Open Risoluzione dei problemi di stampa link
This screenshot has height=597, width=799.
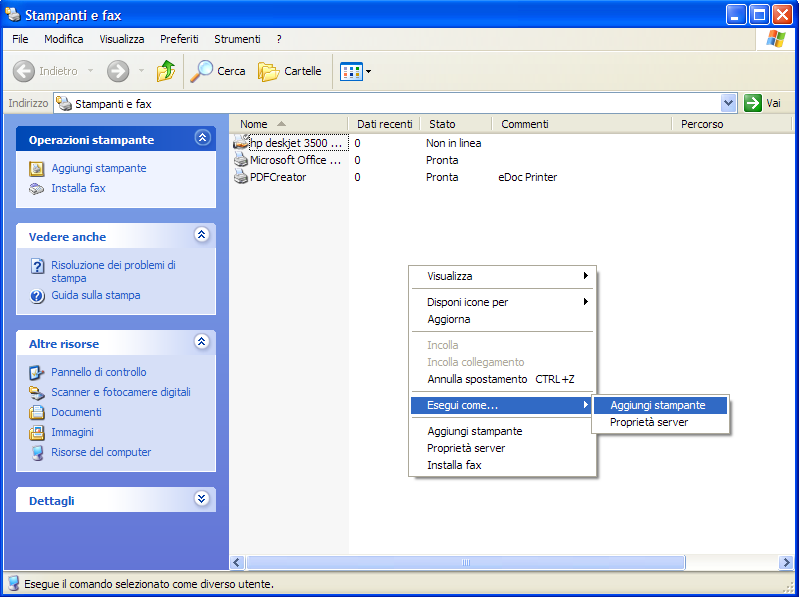[113, 272]
